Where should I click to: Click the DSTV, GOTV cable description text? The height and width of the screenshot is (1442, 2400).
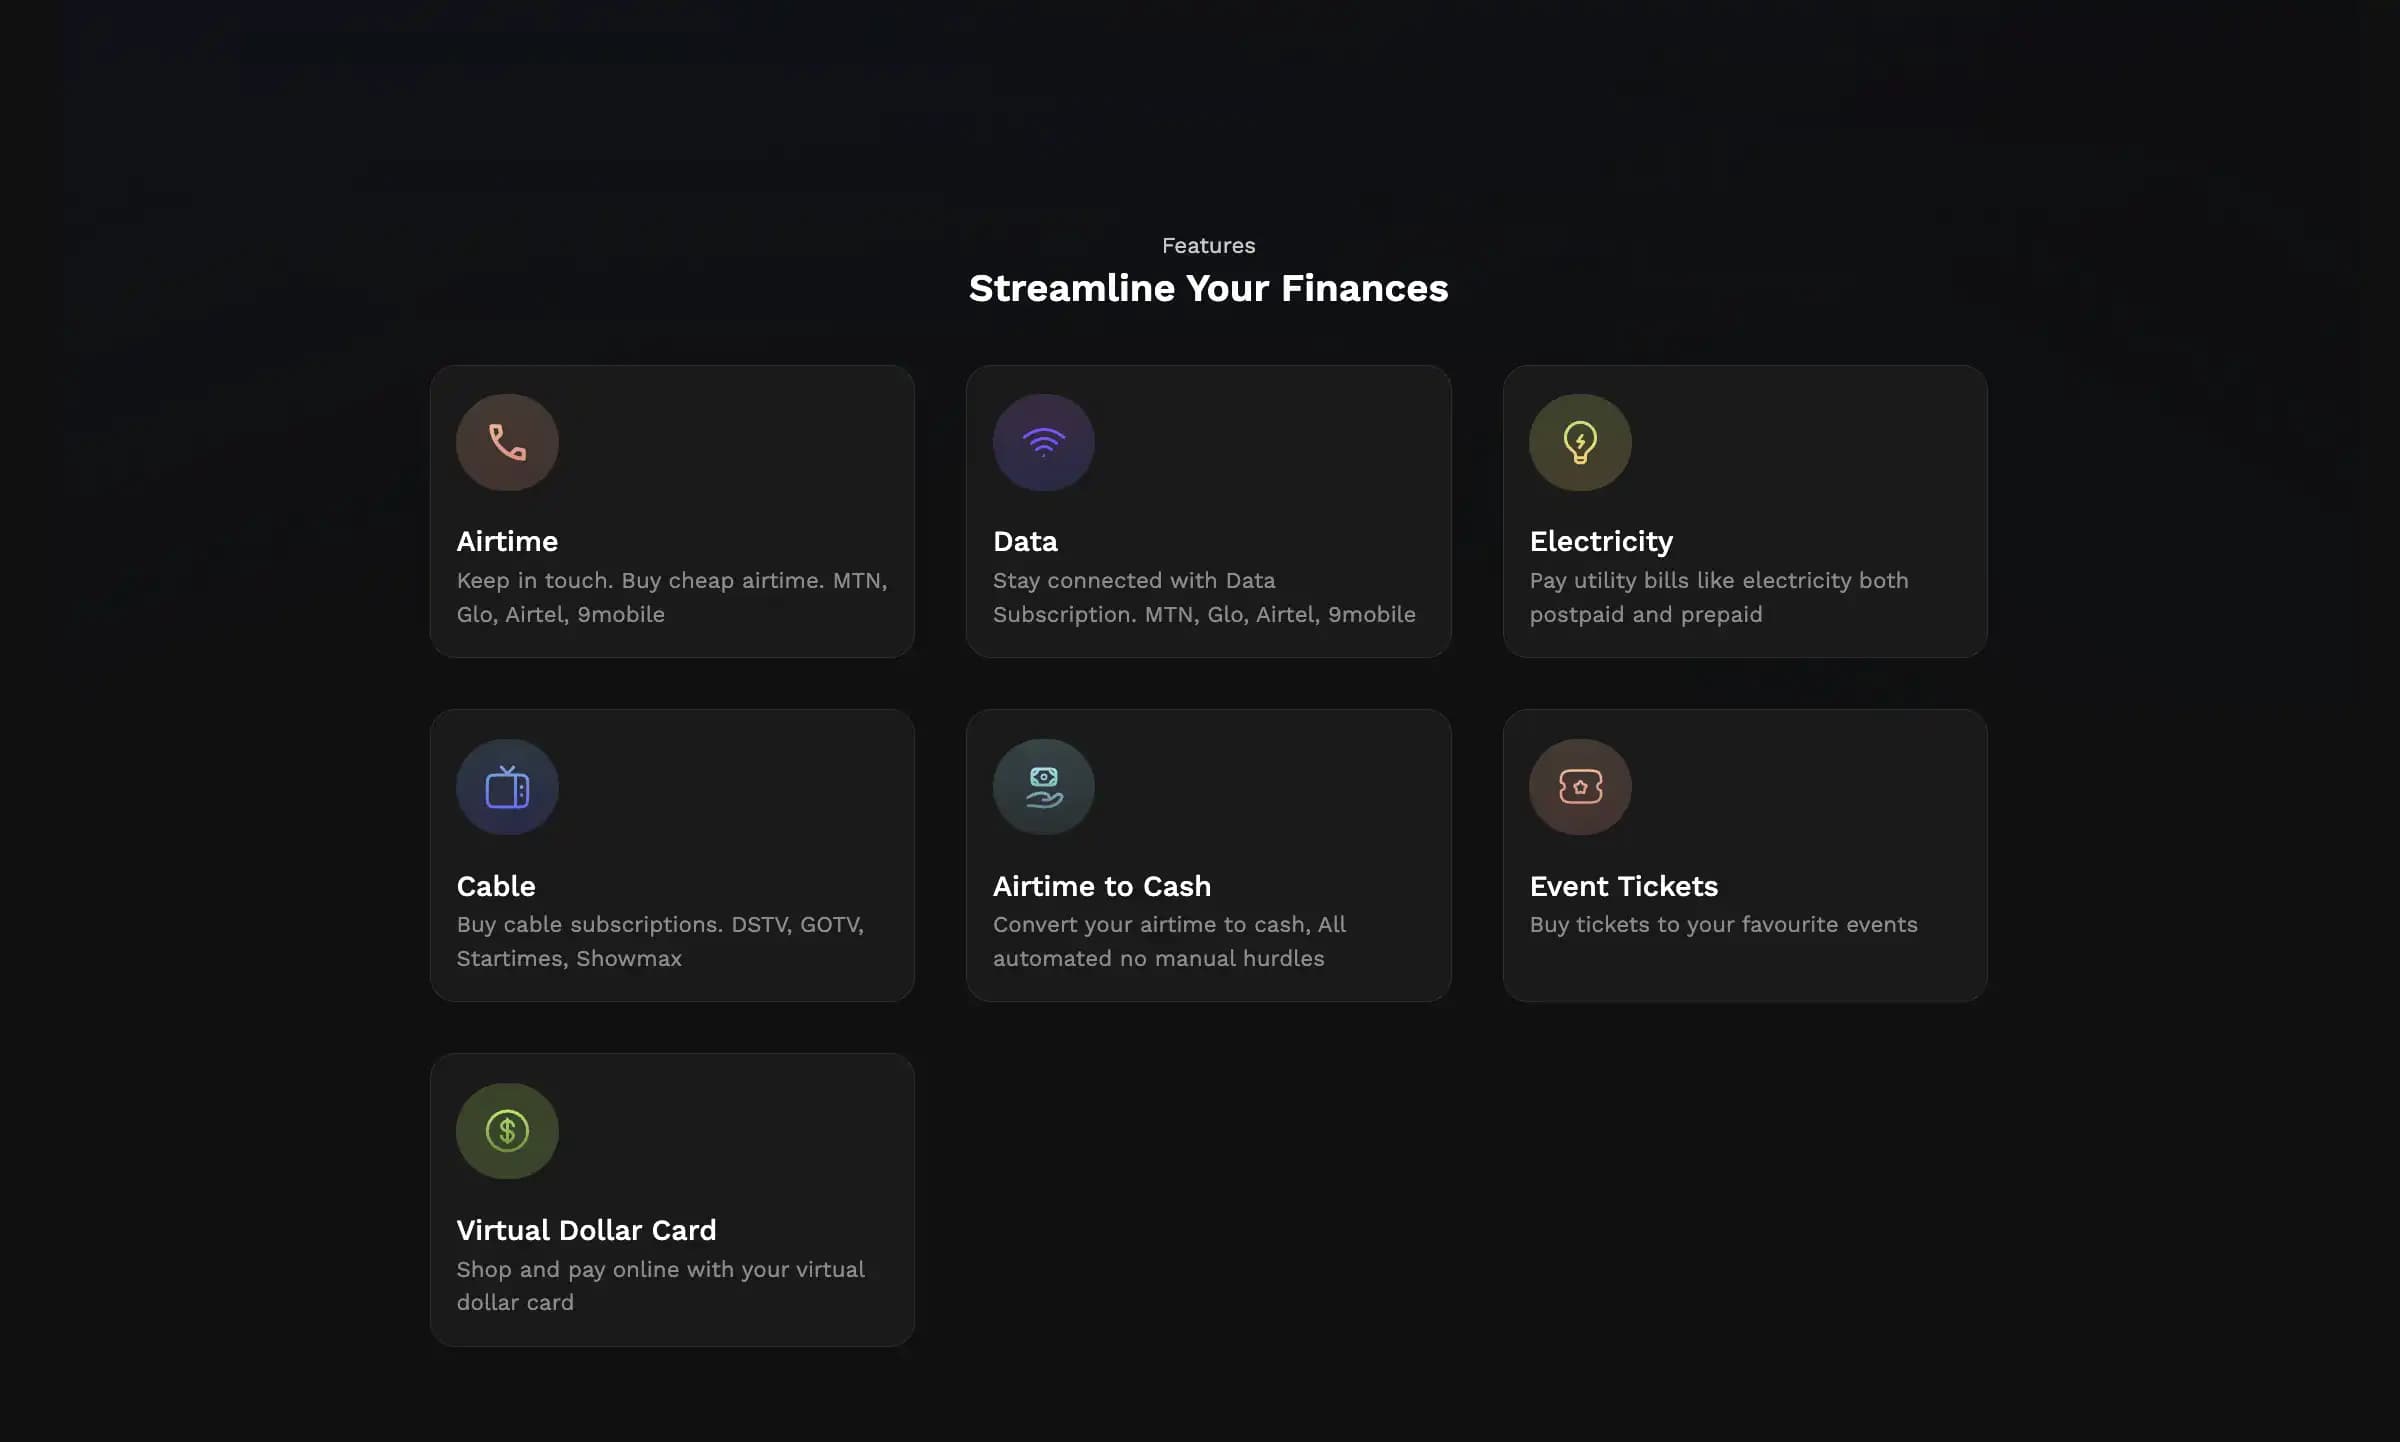[x=660, y=941]
